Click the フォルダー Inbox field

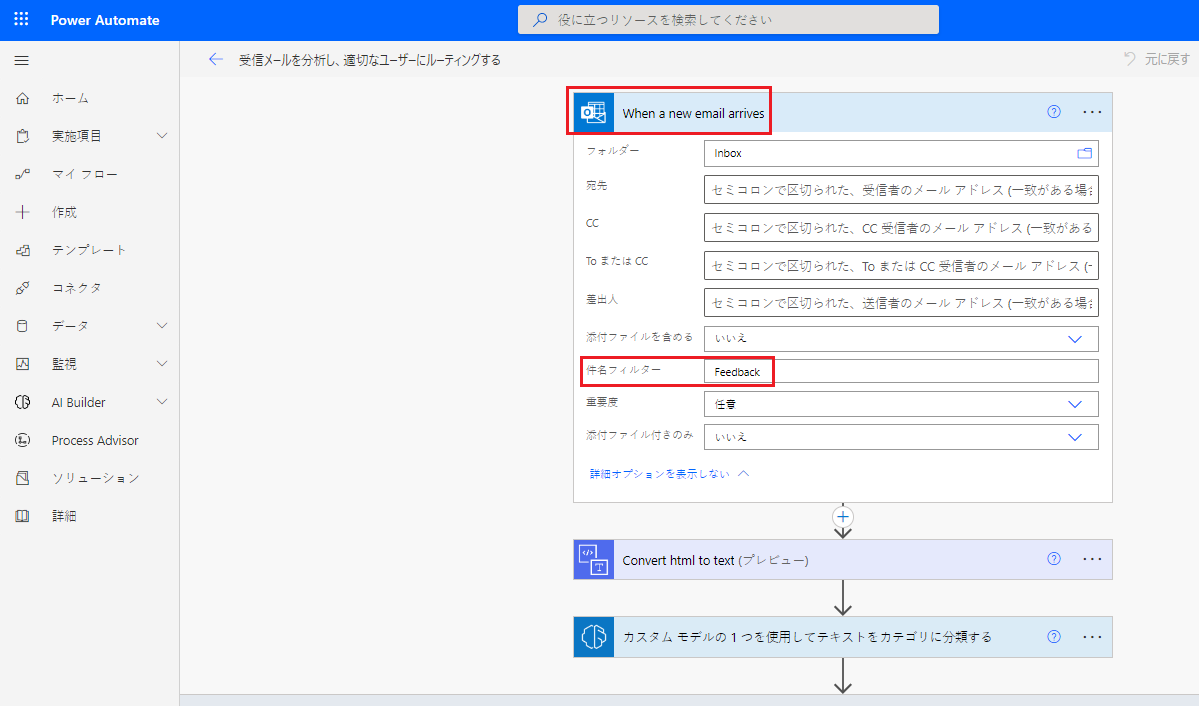[901, 153]
